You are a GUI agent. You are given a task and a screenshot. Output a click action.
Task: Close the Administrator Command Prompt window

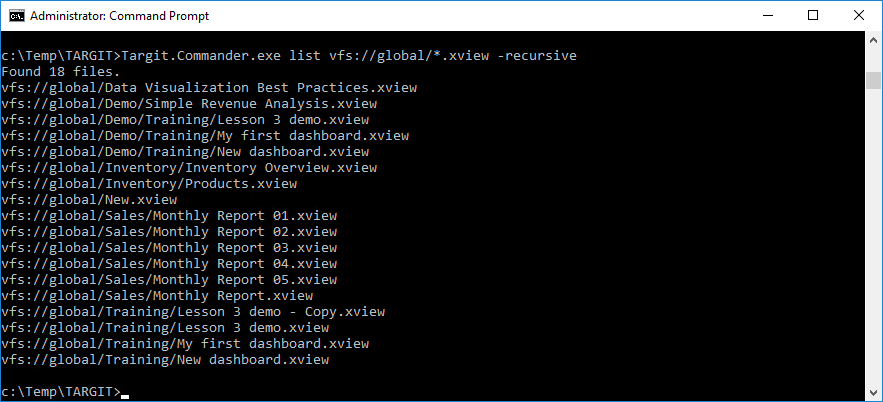click(859, 15)
